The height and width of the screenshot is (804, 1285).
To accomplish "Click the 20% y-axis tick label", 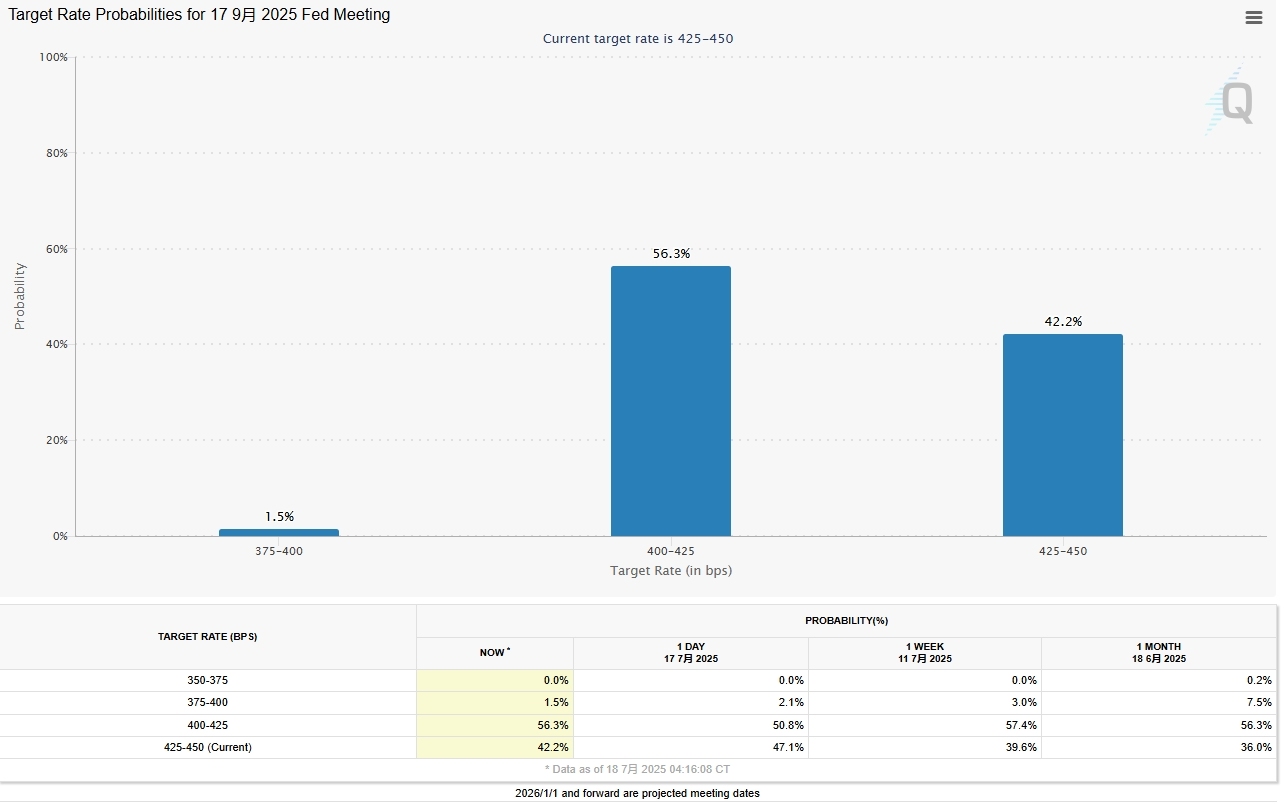I will (56, 440).
